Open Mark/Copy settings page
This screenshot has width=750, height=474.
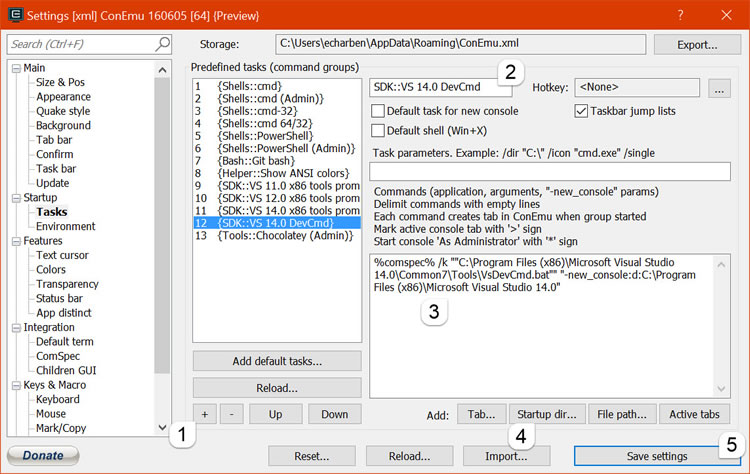[x=61, y=428]
